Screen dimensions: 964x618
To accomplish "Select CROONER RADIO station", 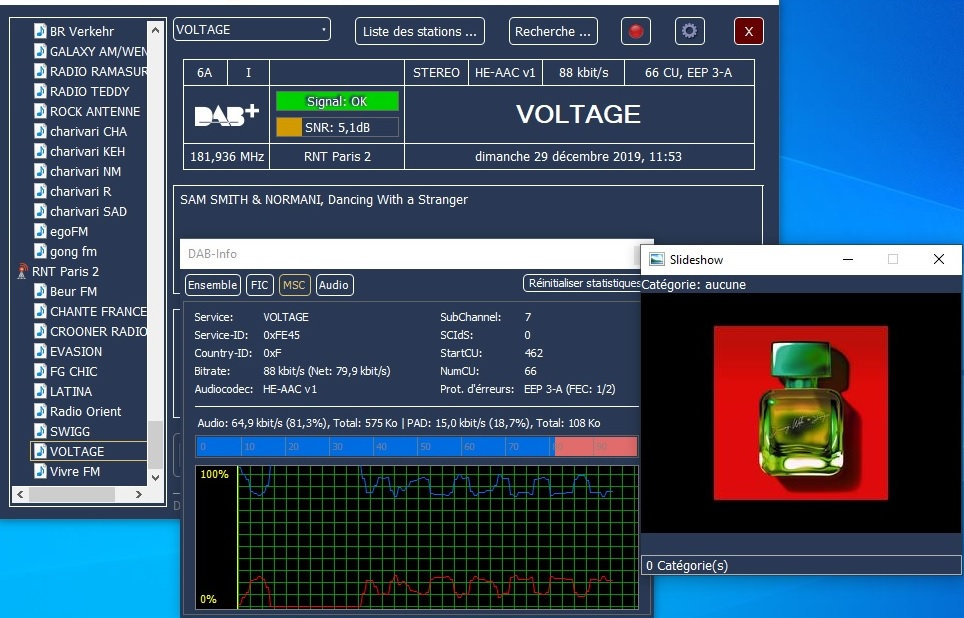I will (x=98, y=331).
